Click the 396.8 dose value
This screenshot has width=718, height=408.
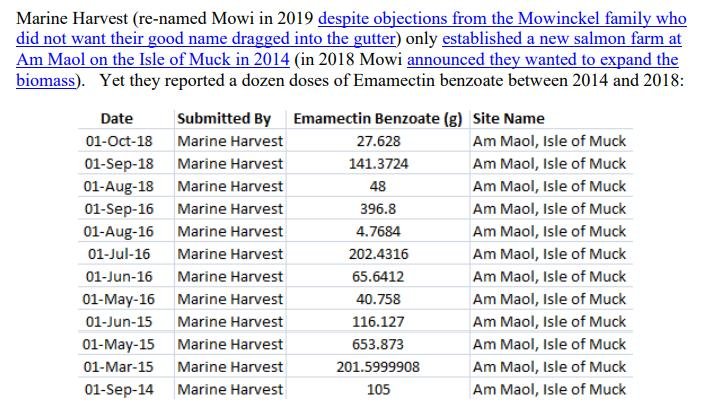(x=378, y=209)
